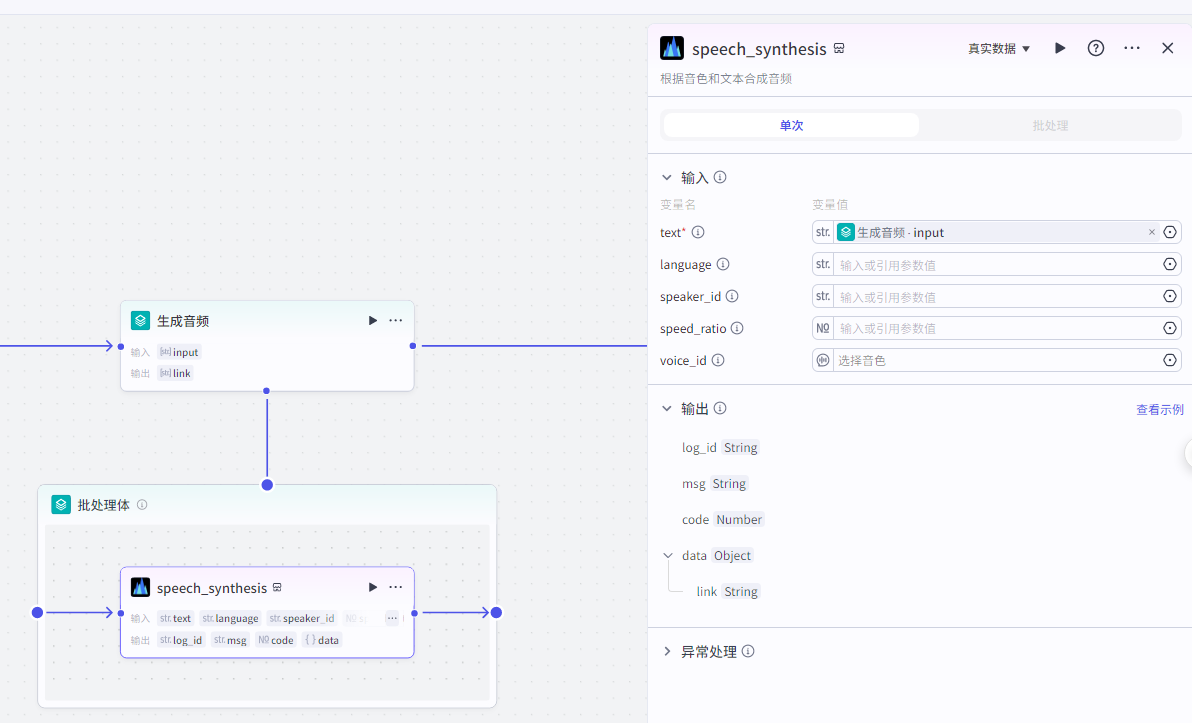Expand the 异常处理 section

(667, 652)
